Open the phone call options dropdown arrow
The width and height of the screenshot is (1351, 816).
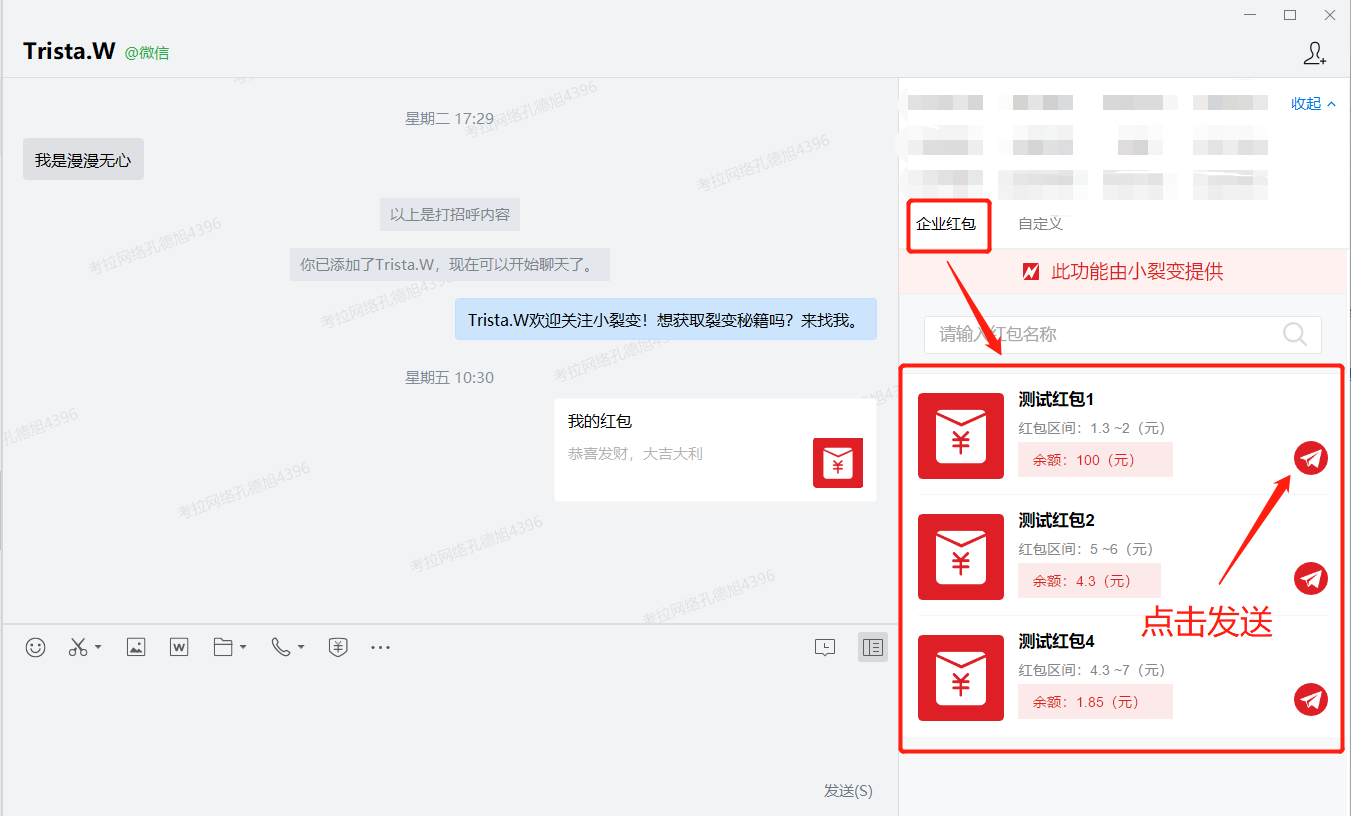coord(300,647)
